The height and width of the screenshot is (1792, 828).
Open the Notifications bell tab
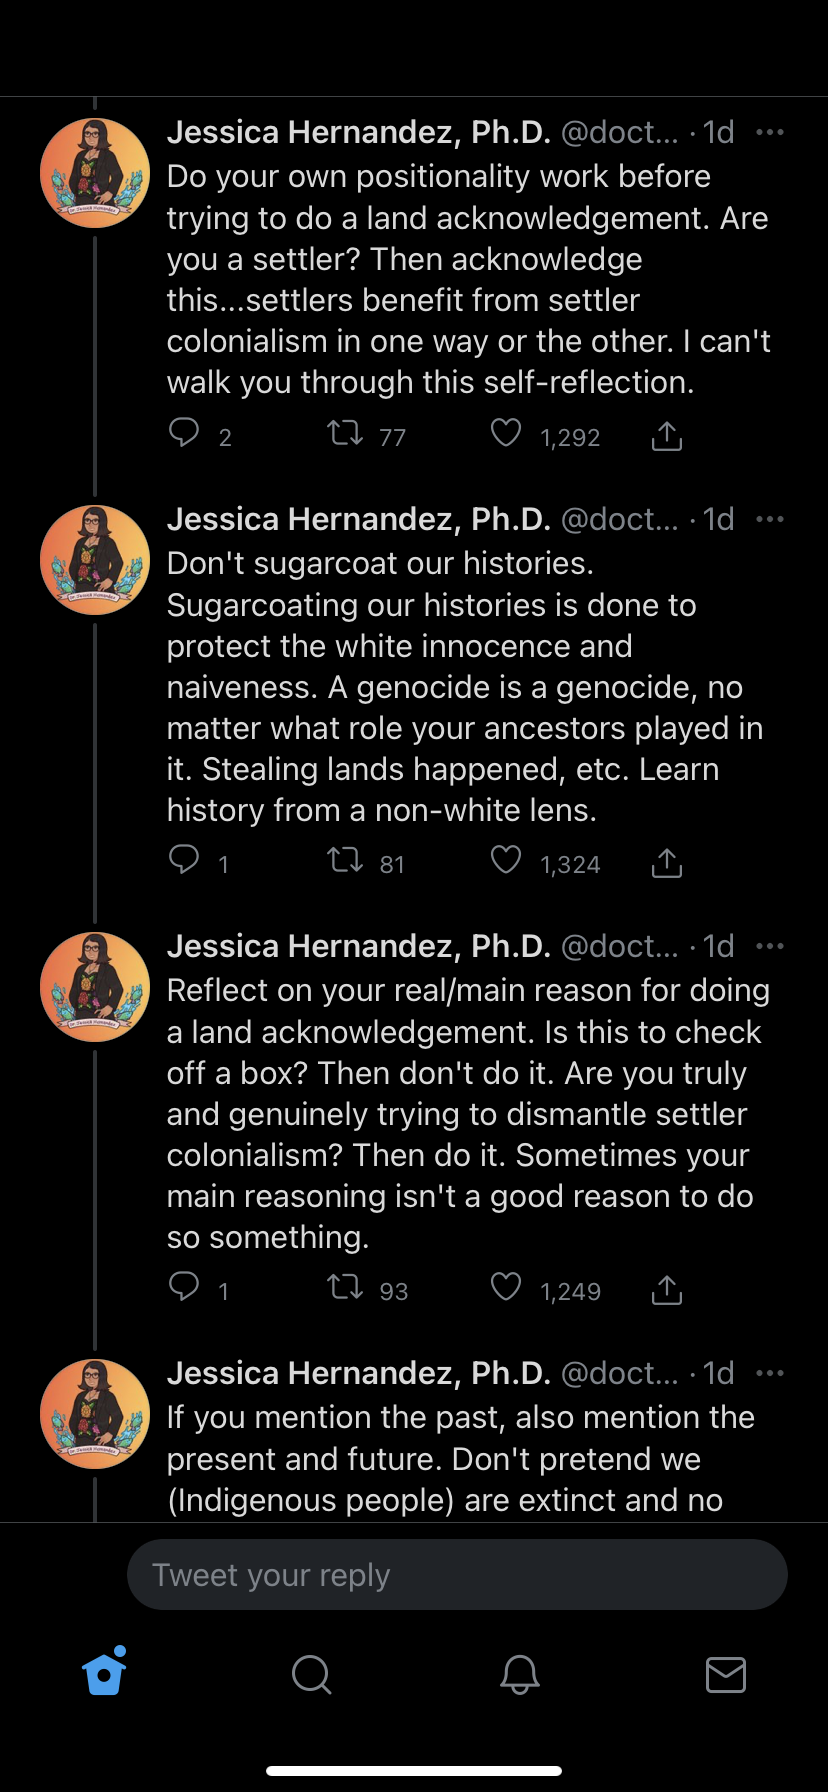click(519, 1673)
